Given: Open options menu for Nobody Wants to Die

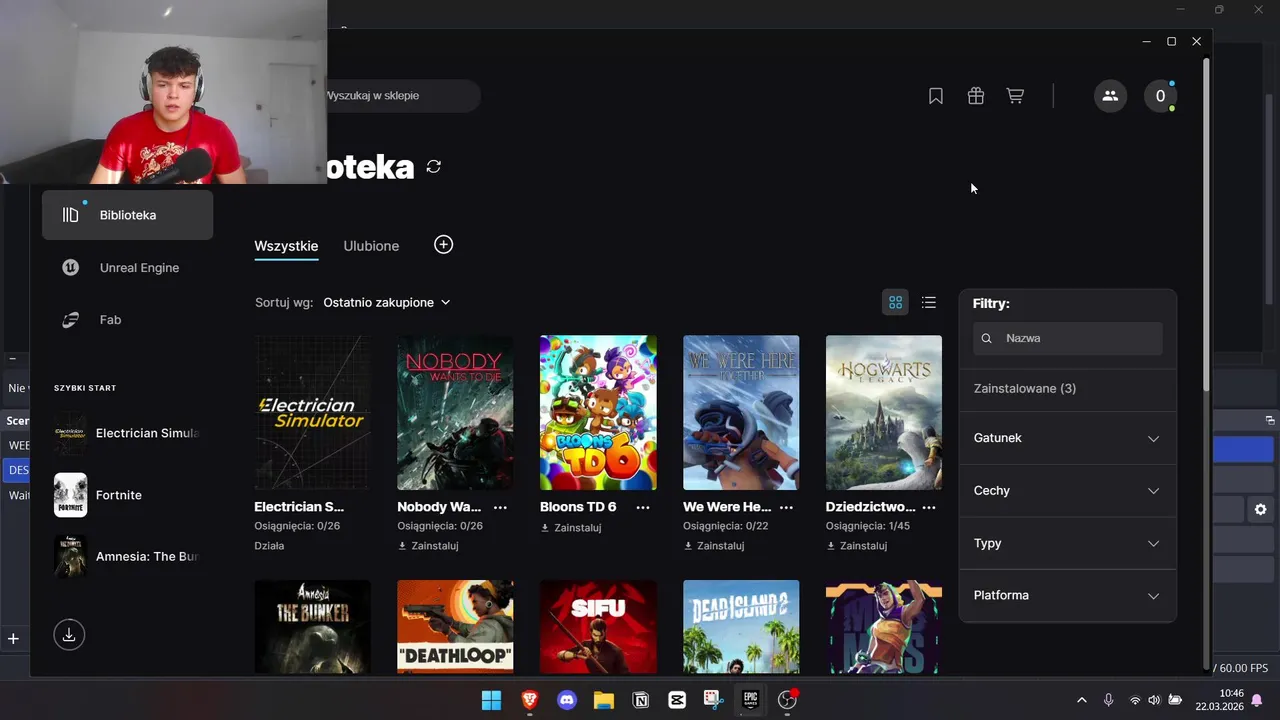Looking at the screenshot, I should pyautogui.click(x=500, y=507).
